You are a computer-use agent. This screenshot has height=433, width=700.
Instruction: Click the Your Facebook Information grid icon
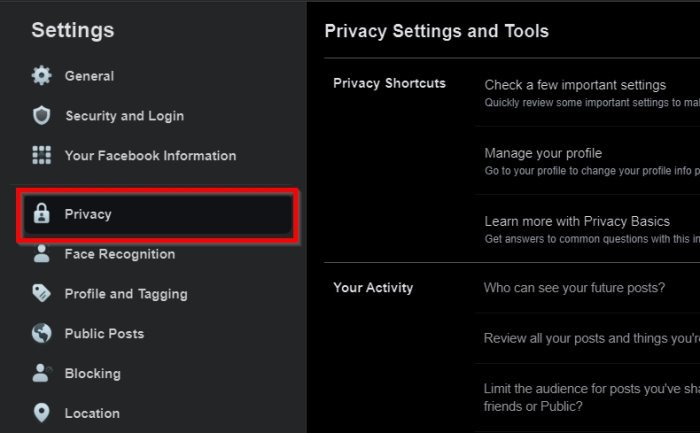(41, 156)
